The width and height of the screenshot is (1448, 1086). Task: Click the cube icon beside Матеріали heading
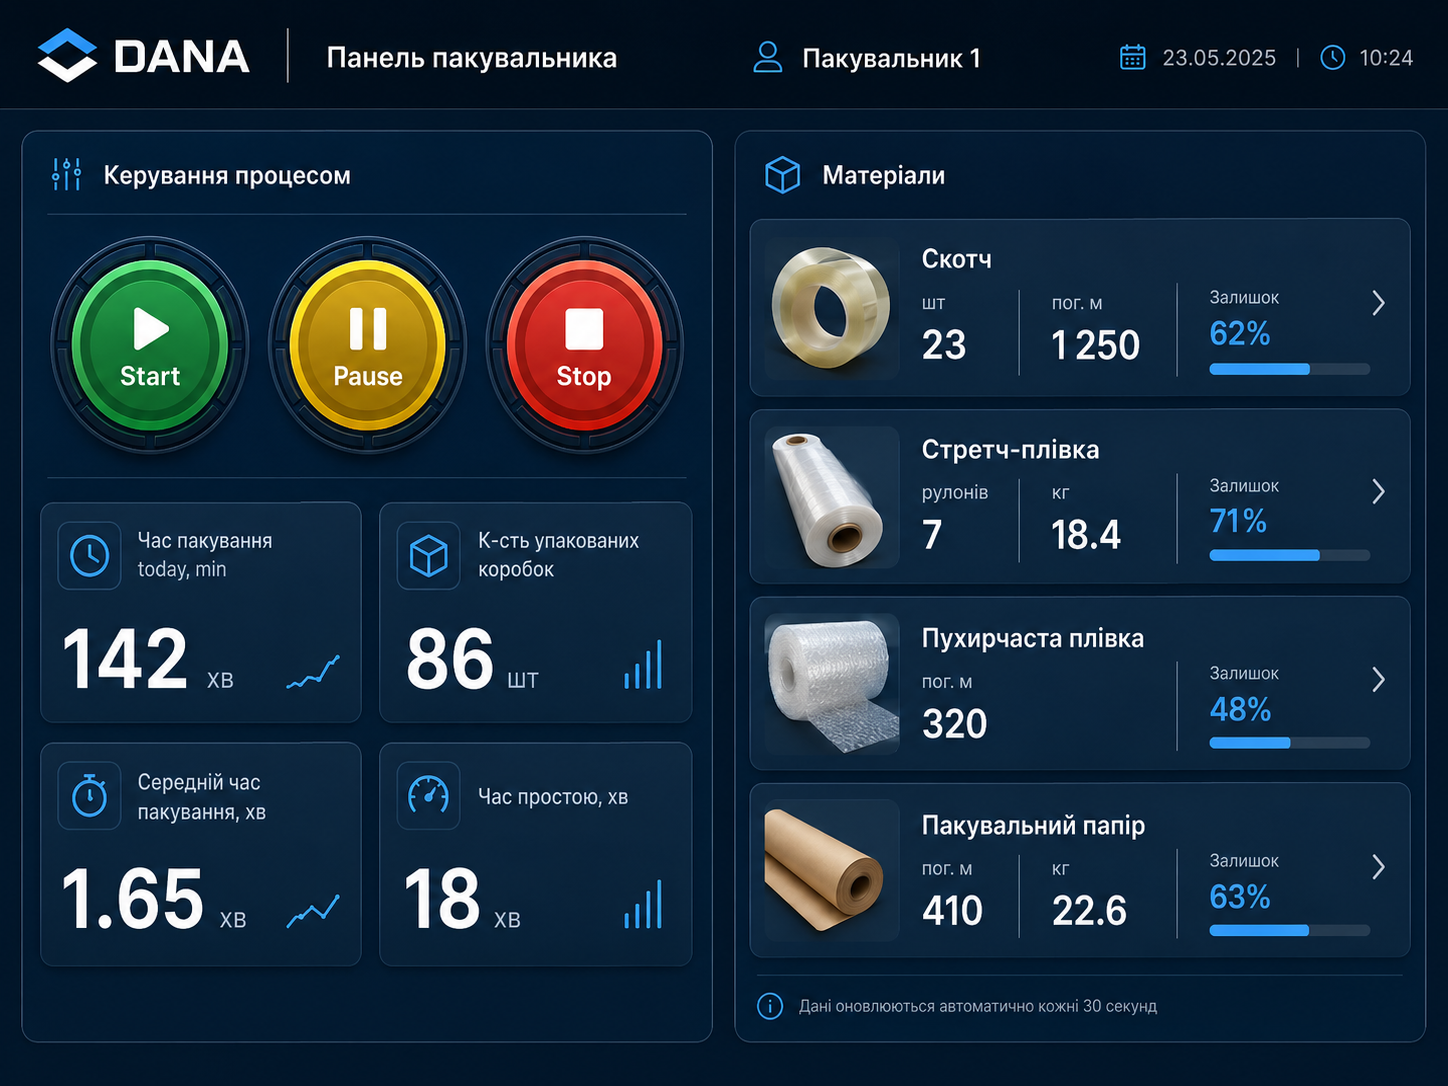(x=782, y=175)
